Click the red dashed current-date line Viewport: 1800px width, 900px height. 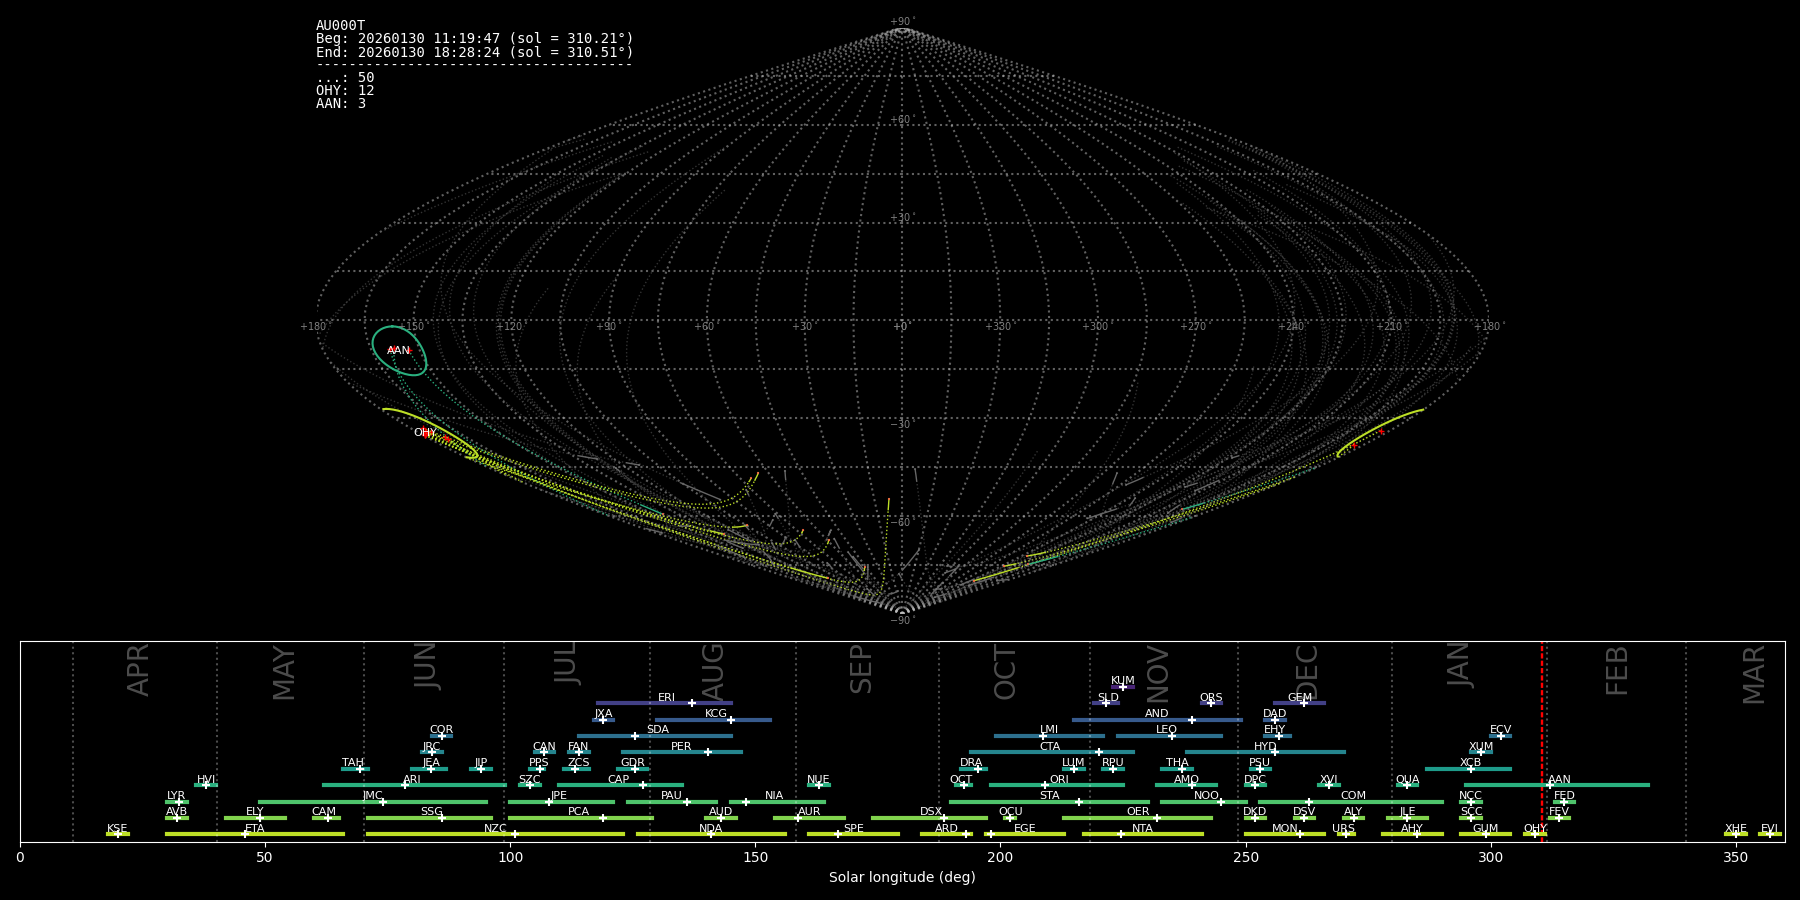pyautogui.click(x=1542, y=740)
